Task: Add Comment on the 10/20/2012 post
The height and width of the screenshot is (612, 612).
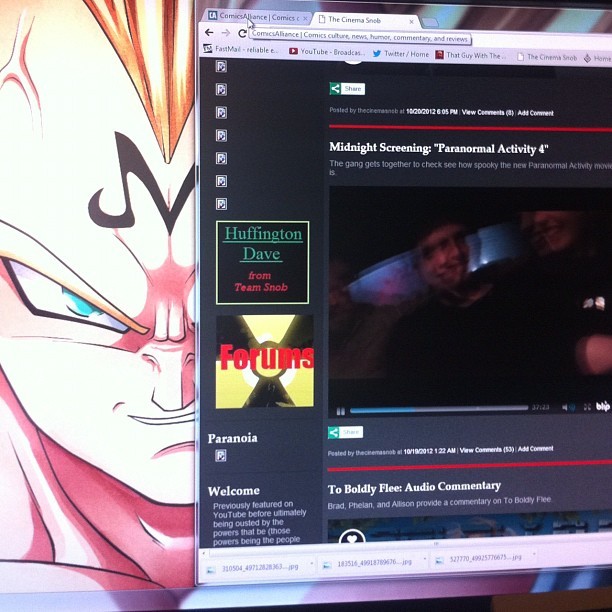Action: [x=536, y=113]
